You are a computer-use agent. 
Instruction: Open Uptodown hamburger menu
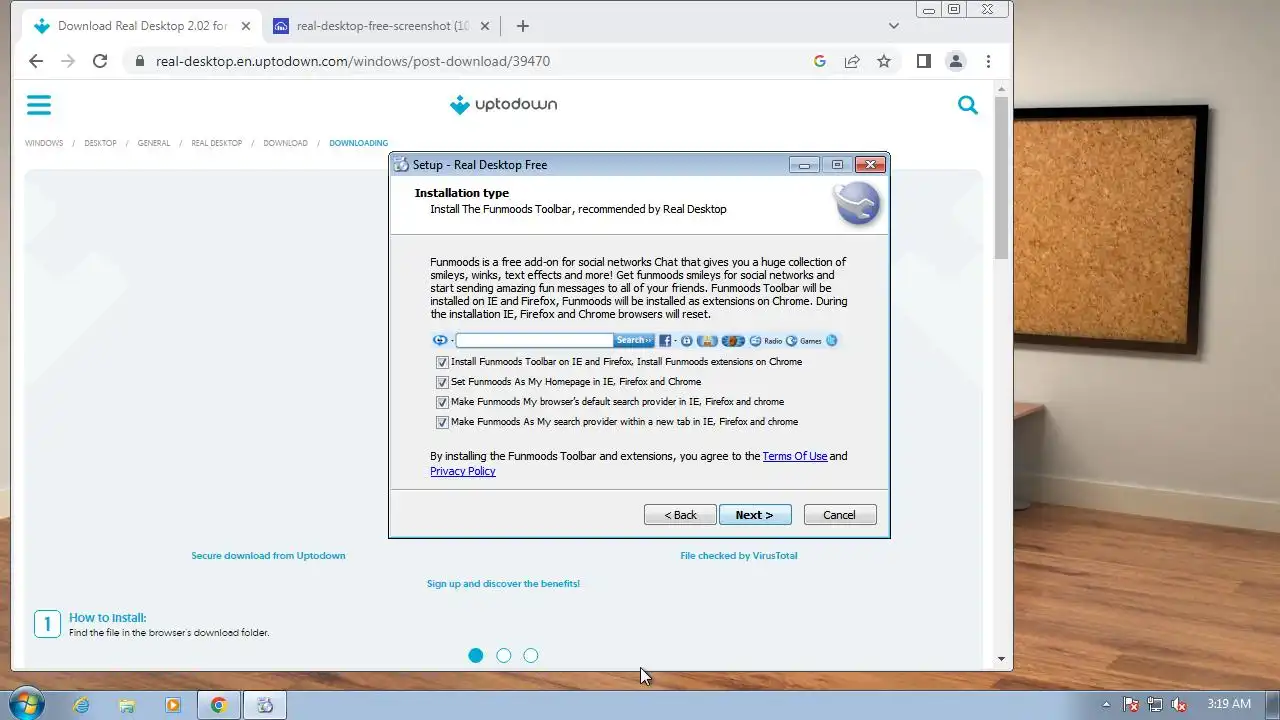pyautogui.click(x=39, y=105)
